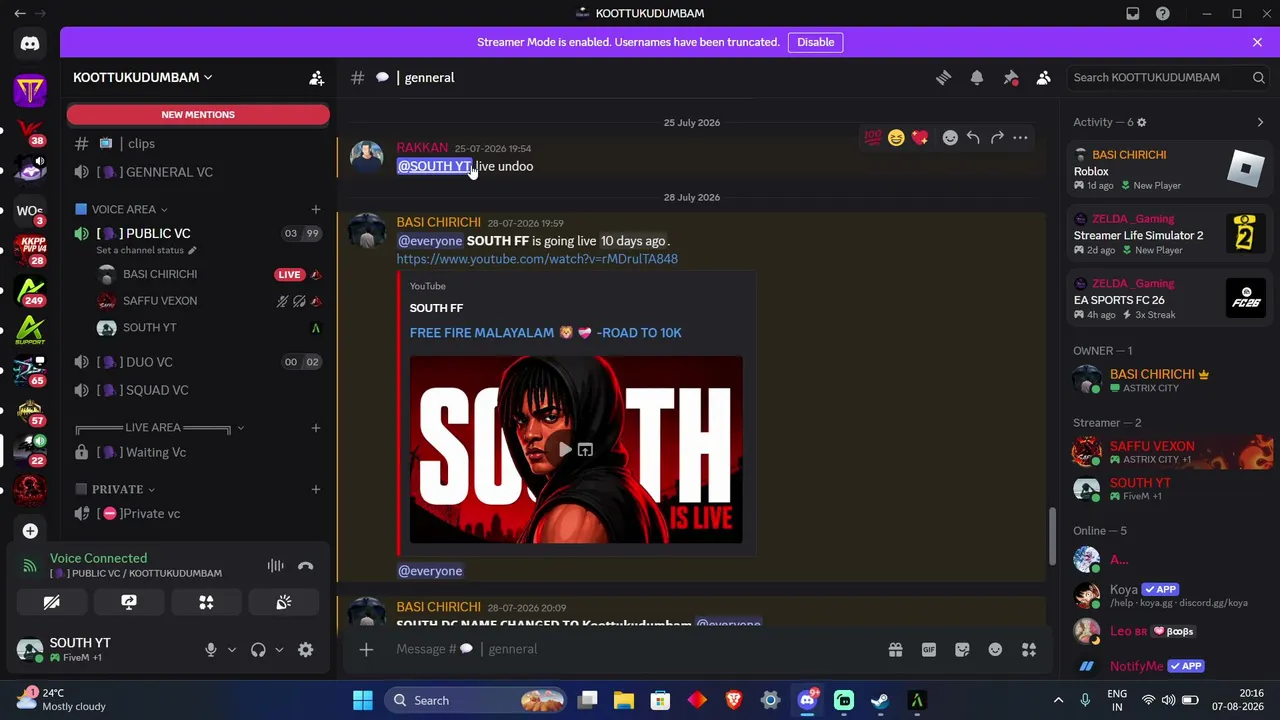1280x720 pixels.
Task: Collapse the LIVE AREA category
Action: (x=160, y=428)
